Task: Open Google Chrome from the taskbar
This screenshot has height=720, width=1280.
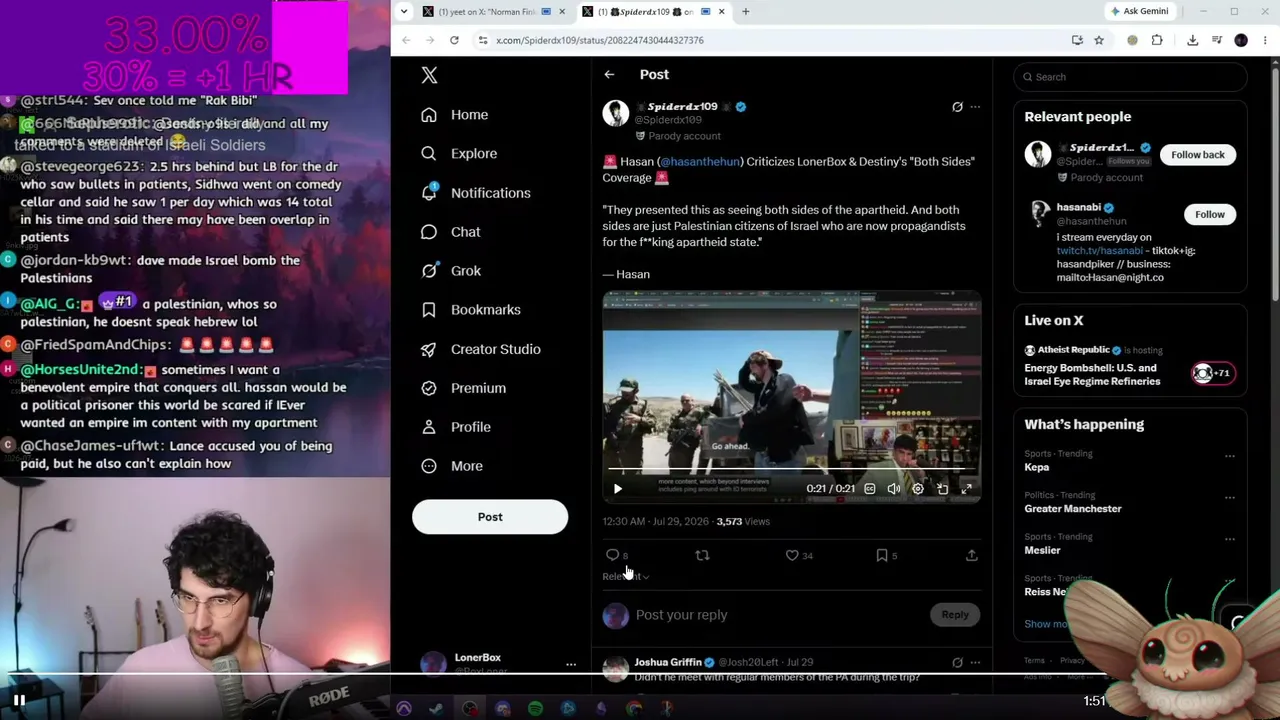Action: tap(634, 709)
